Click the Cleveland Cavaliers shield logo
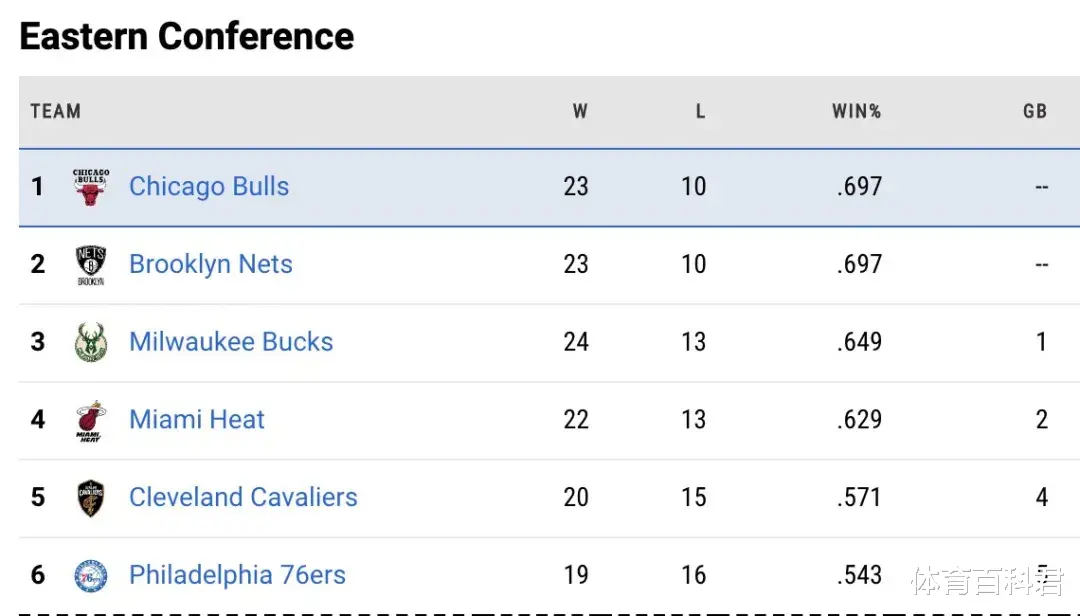Image resolution: width=1080 pixels, height=616 pixels. 91,498
